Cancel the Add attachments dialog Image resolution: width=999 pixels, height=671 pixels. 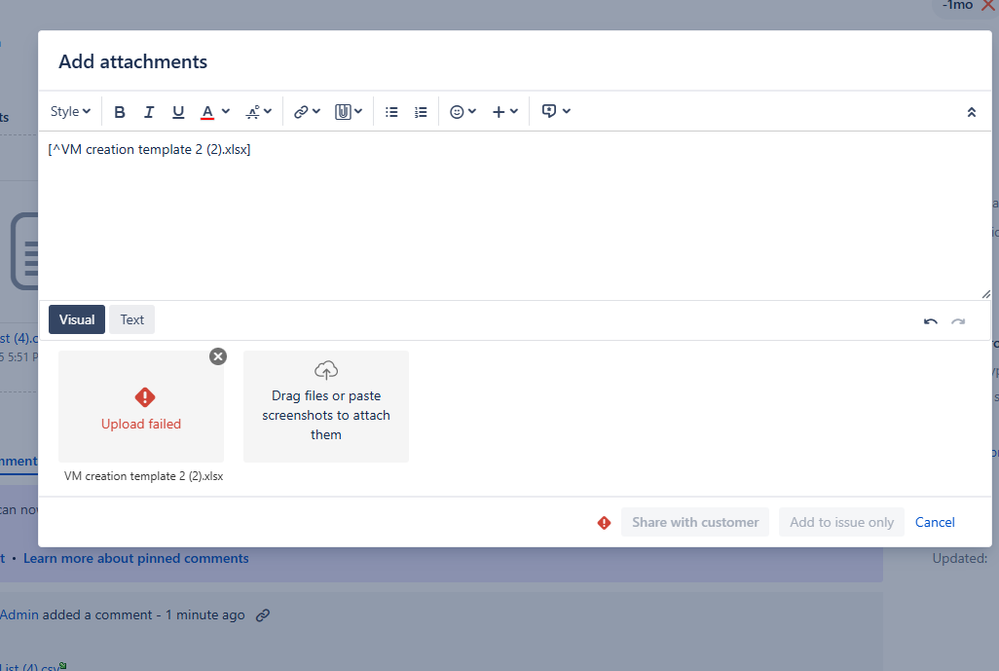935,523
